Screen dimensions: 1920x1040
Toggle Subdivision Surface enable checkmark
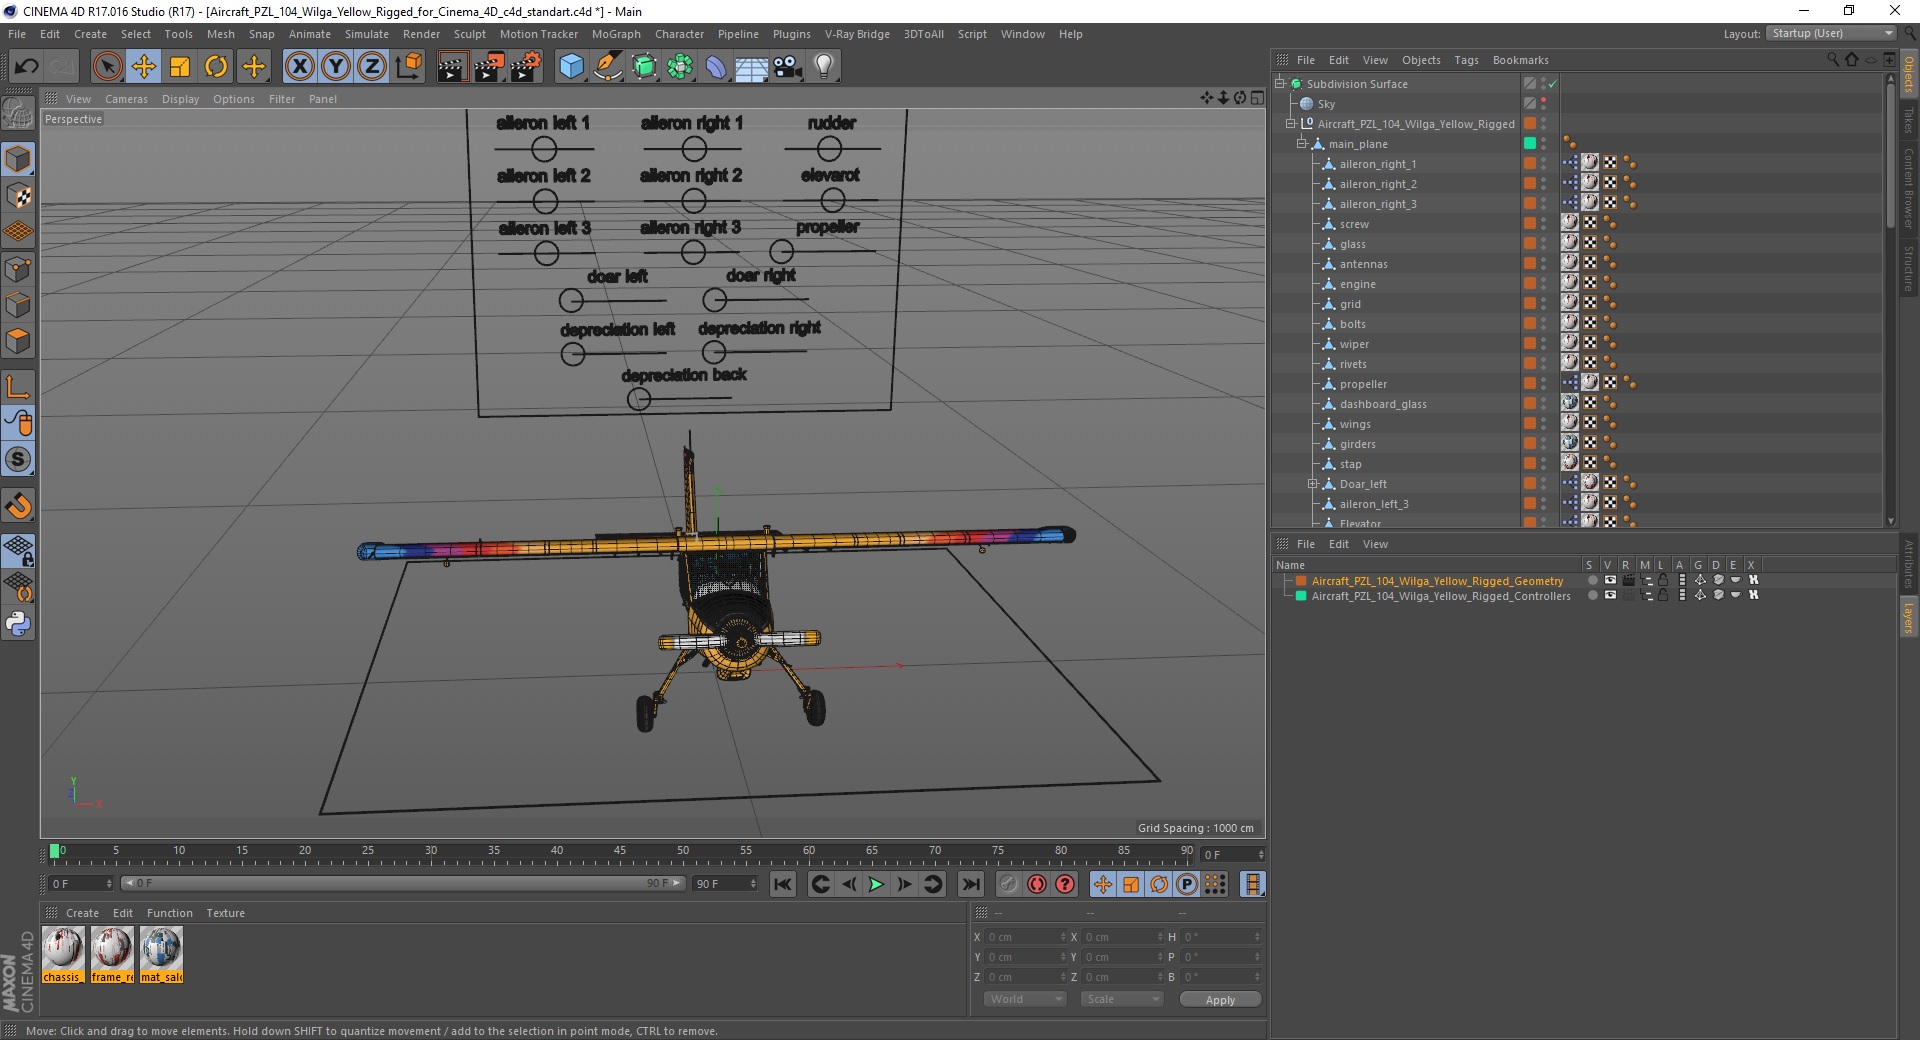click(1552, 84)
